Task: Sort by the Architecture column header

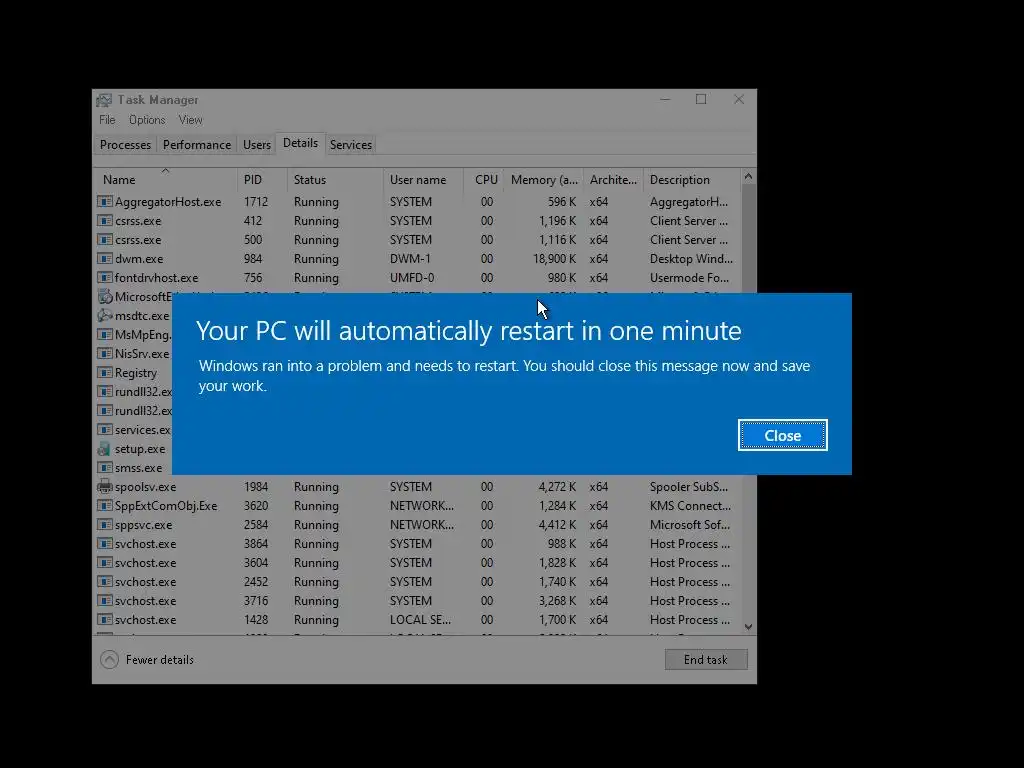Action: point(613,180)
